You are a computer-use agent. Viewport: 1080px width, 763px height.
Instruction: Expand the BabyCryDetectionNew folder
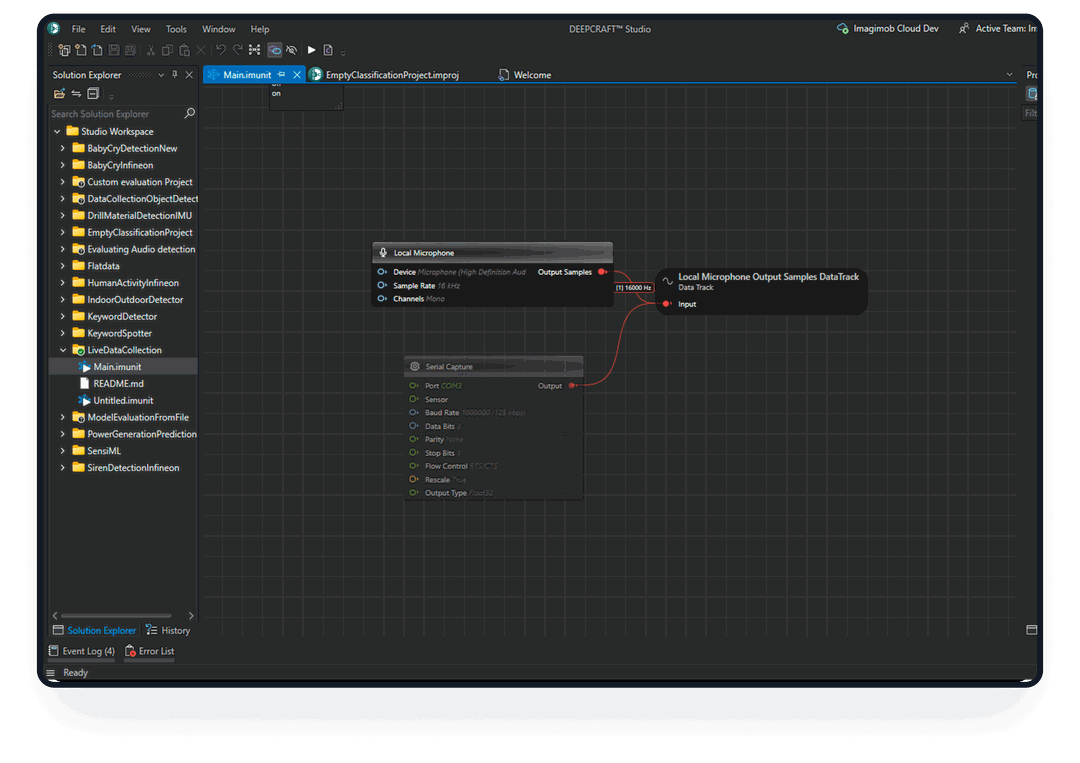point(63,149)
